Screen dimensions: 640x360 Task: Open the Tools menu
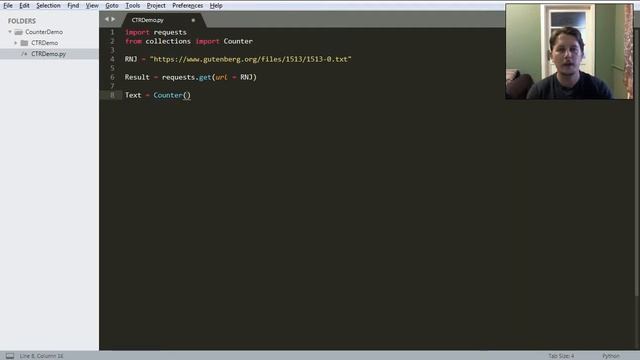pyautogui.click(x=133, y=6)
